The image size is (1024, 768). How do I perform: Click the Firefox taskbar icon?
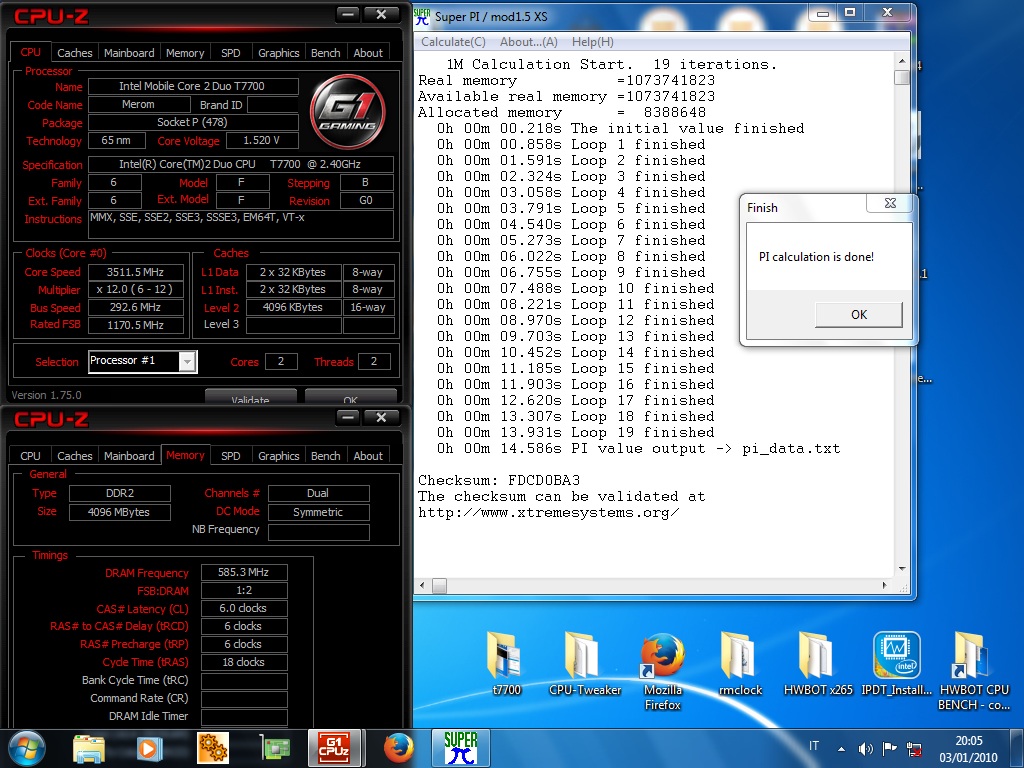398,748
